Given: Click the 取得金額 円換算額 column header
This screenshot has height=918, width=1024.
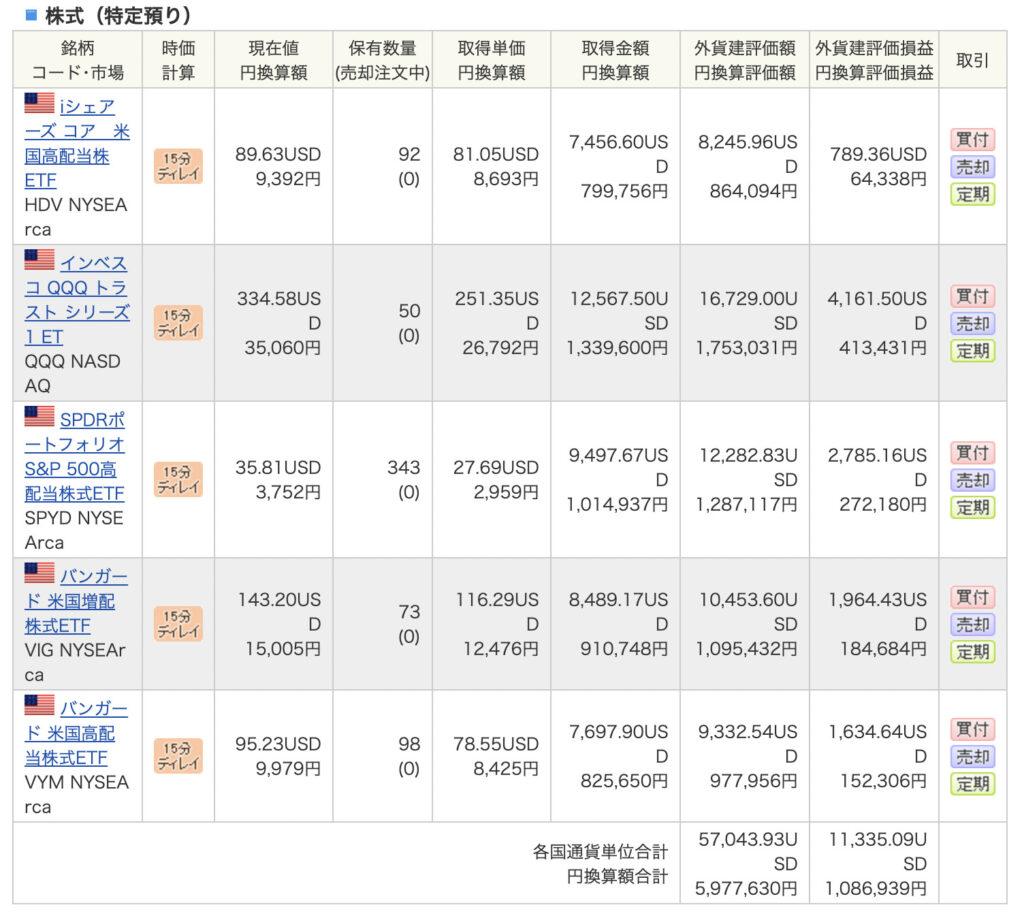Looking at the screenshot, I should click(615, 59).
